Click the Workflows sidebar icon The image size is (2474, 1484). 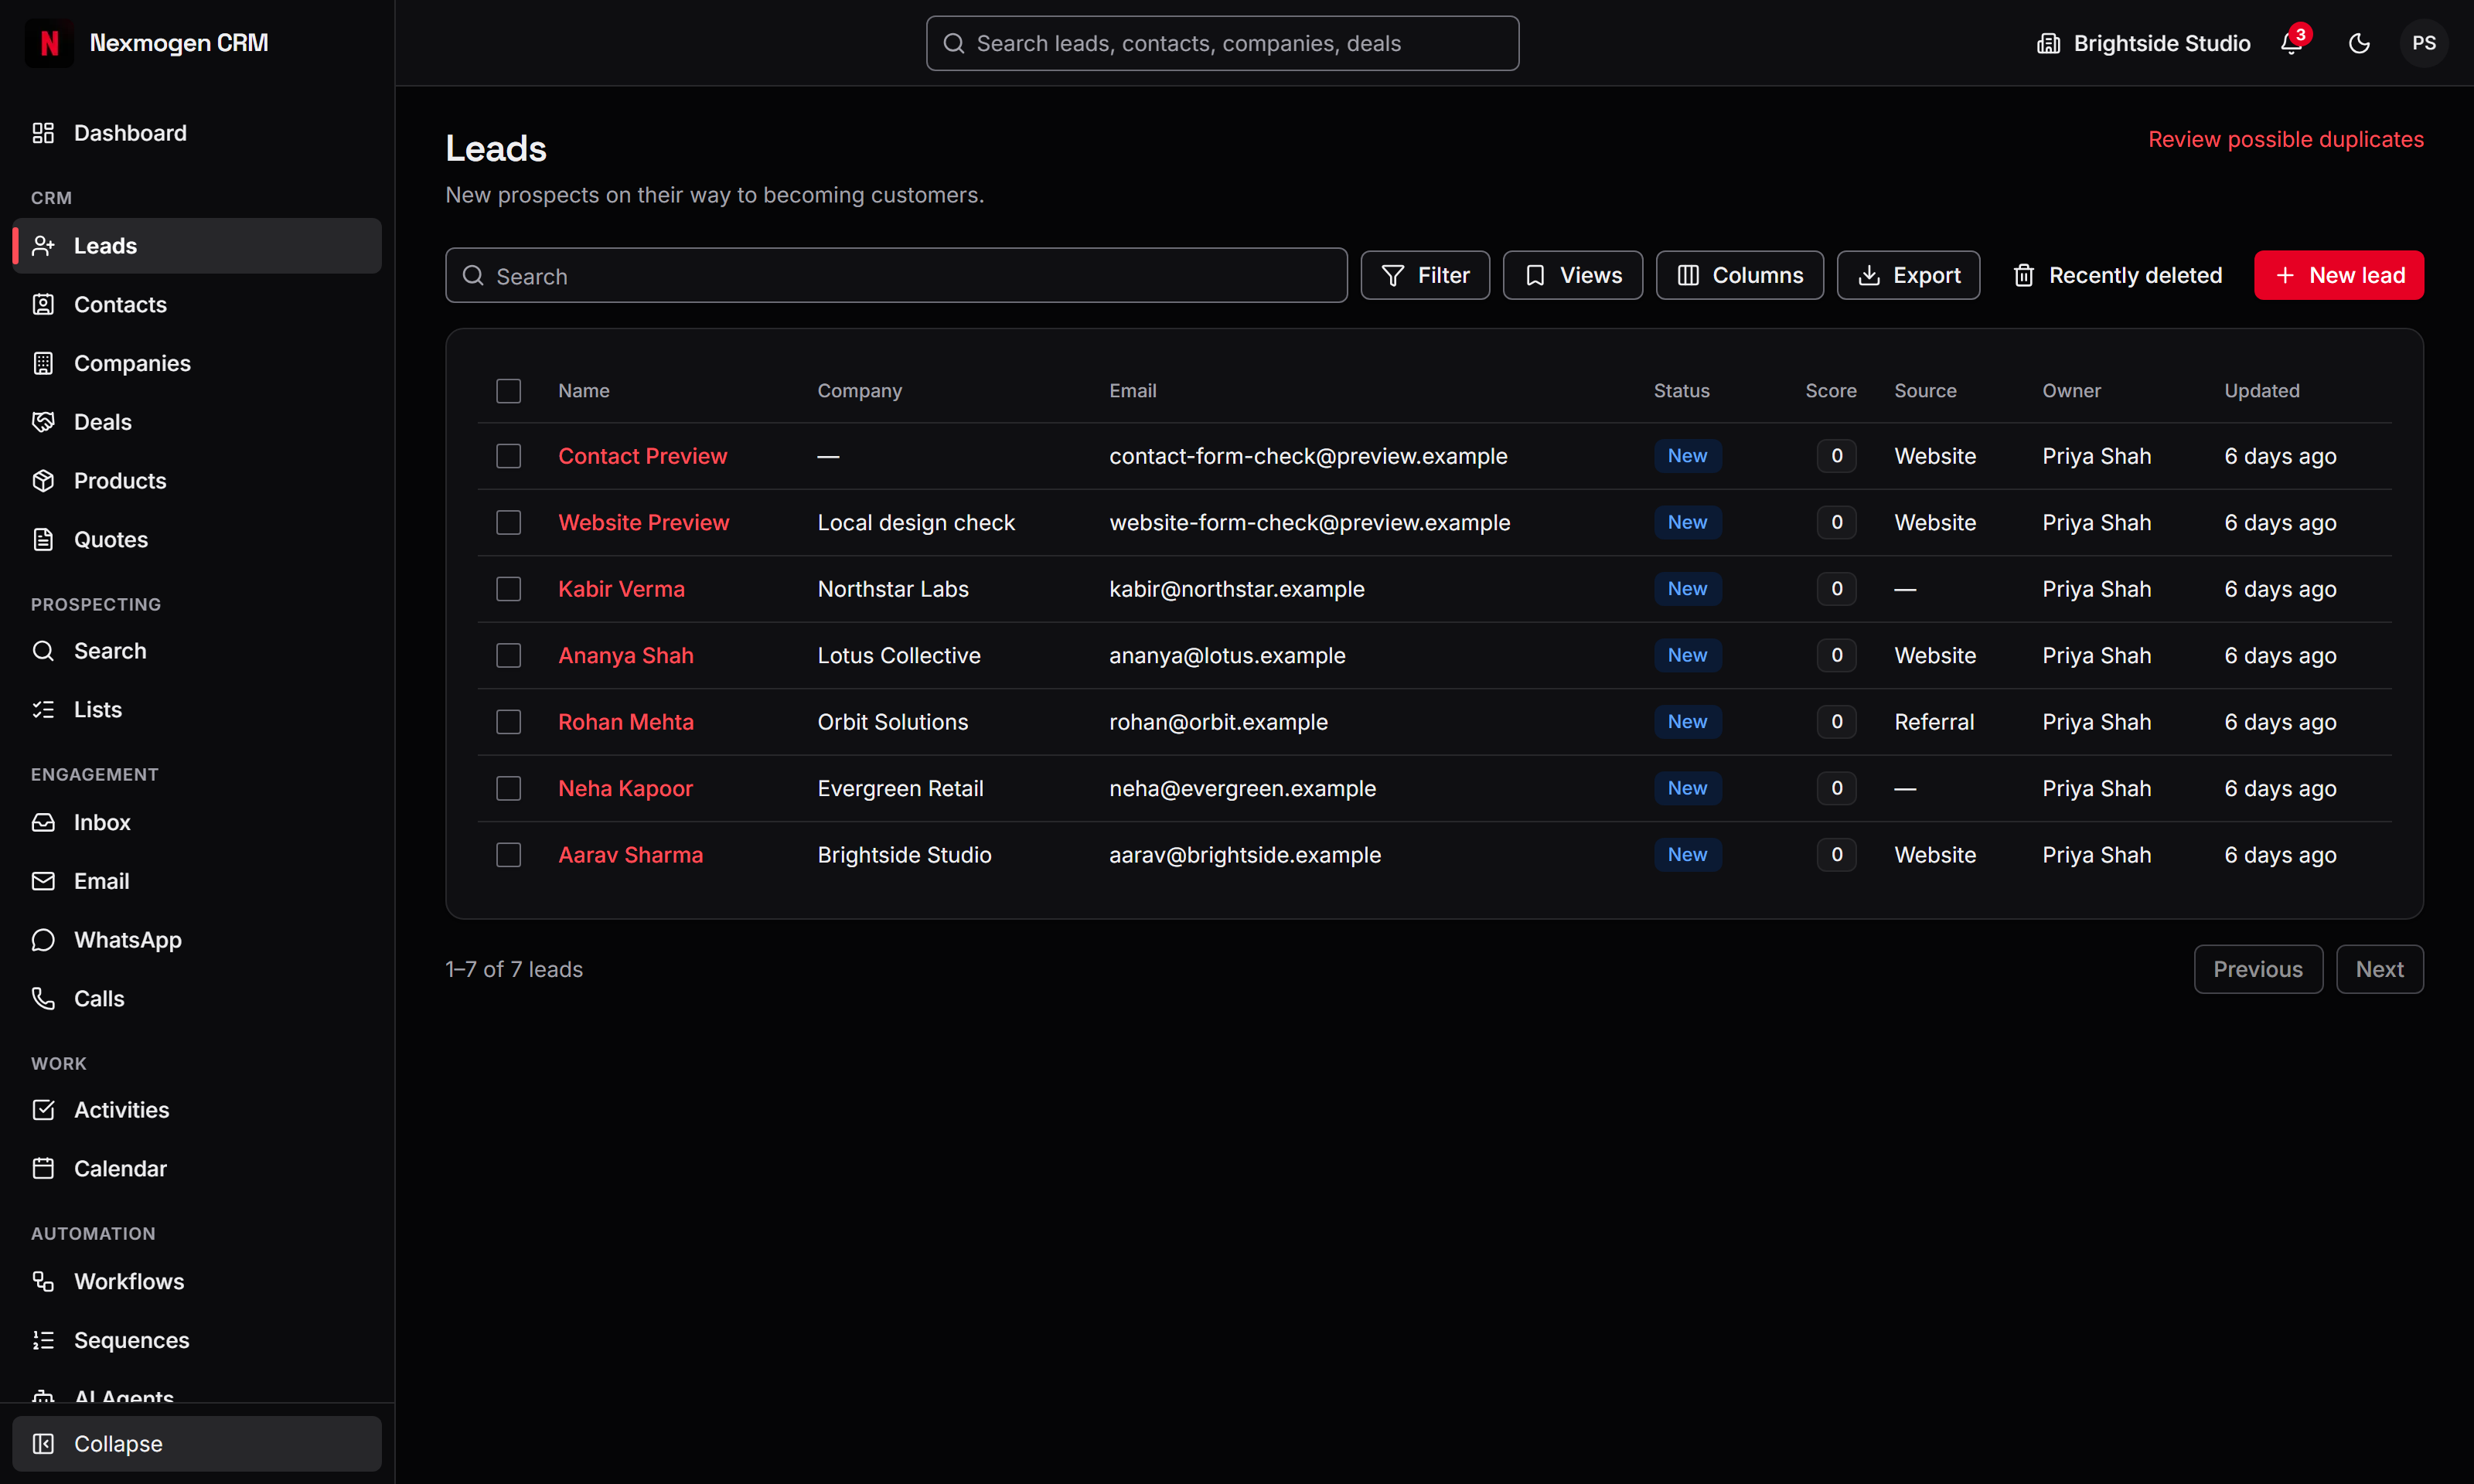[x=43, y=1281]
